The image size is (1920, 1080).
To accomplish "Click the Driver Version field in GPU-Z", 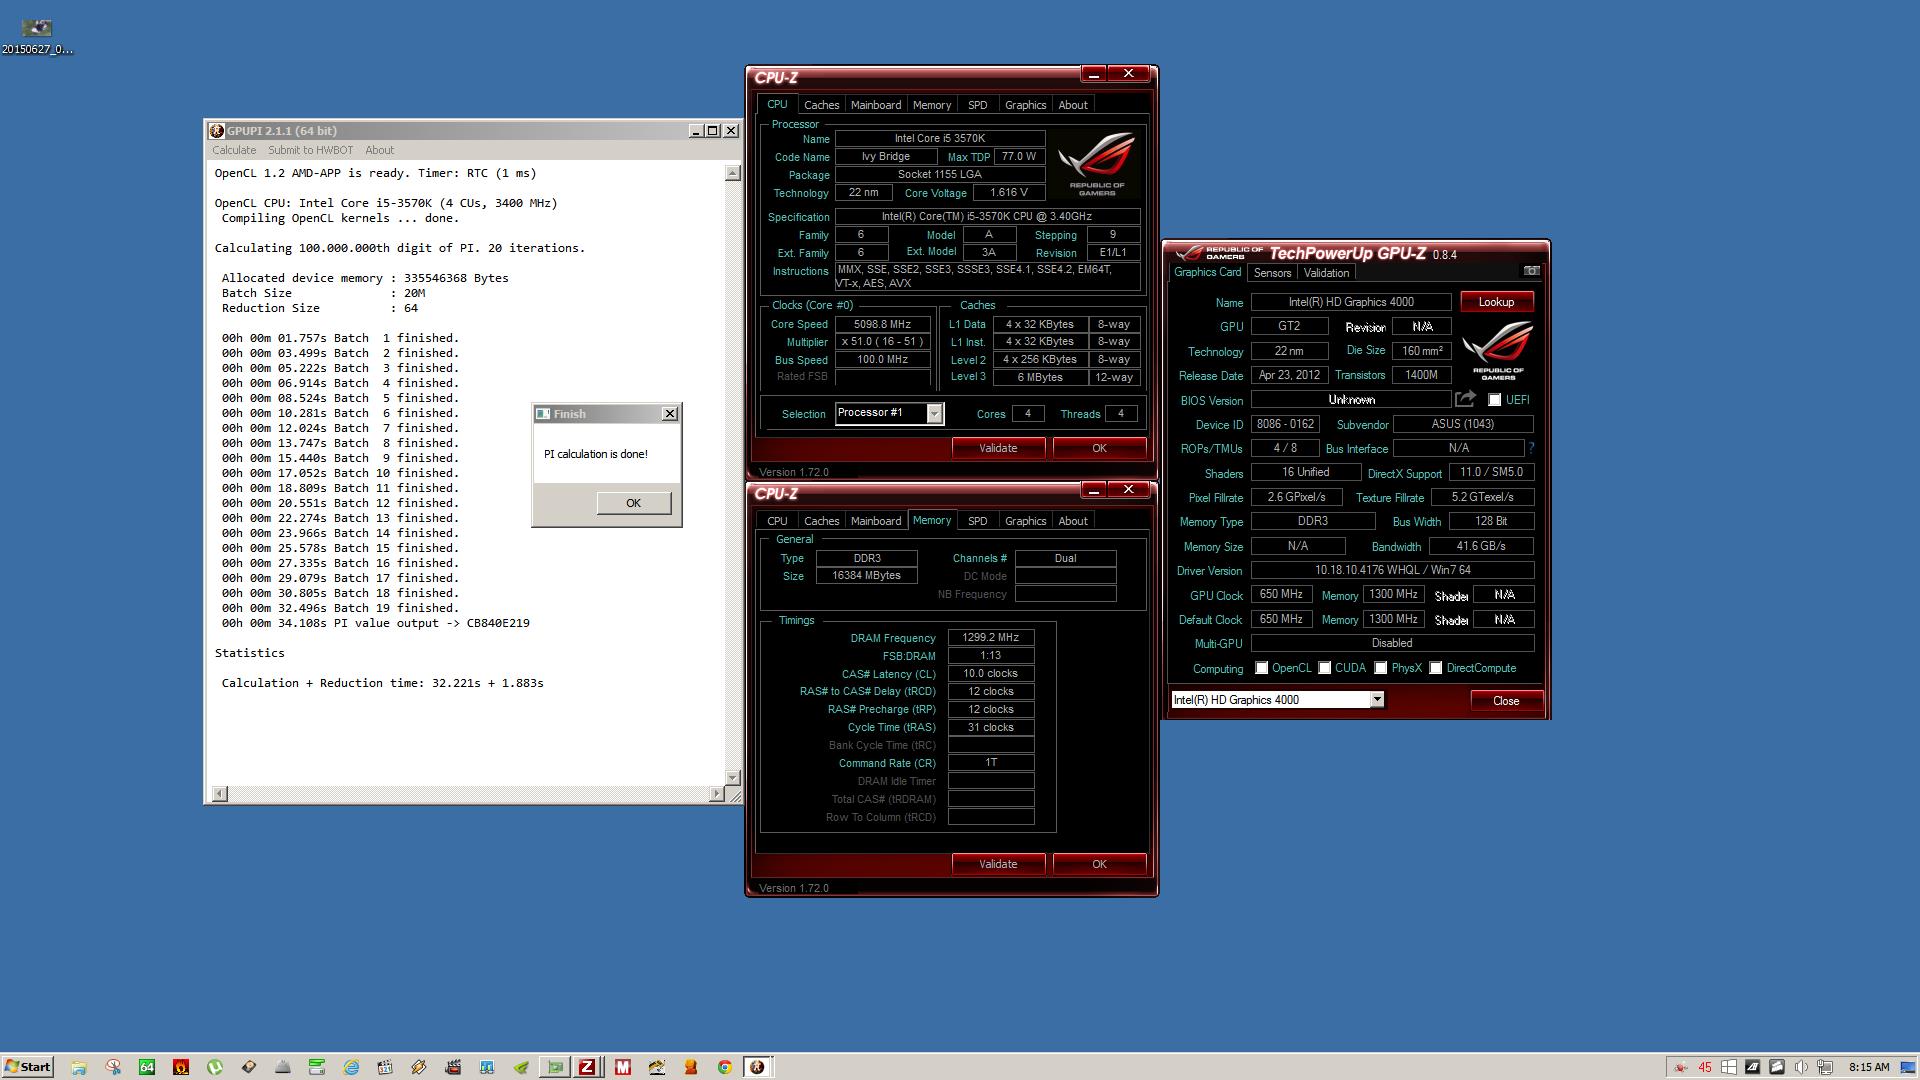I will click(1392, 570).
